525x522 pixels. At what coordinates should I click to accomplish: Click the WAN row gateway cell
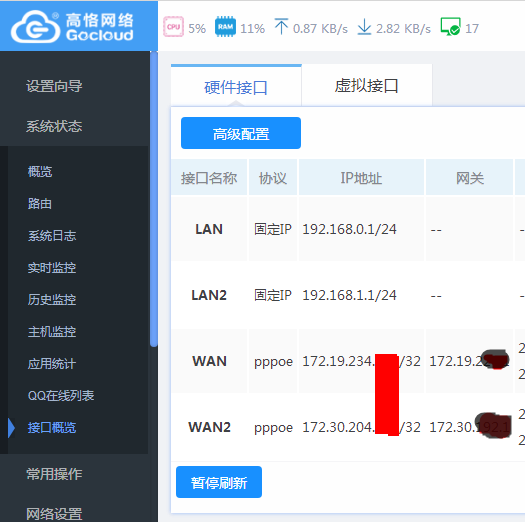(469, 361)
